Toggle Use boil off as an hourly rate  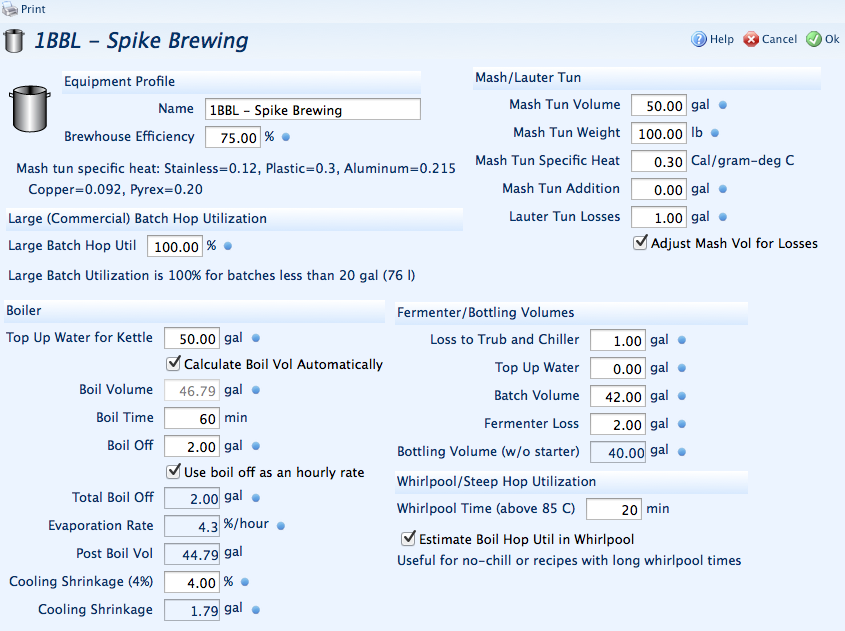coord(173,471)
